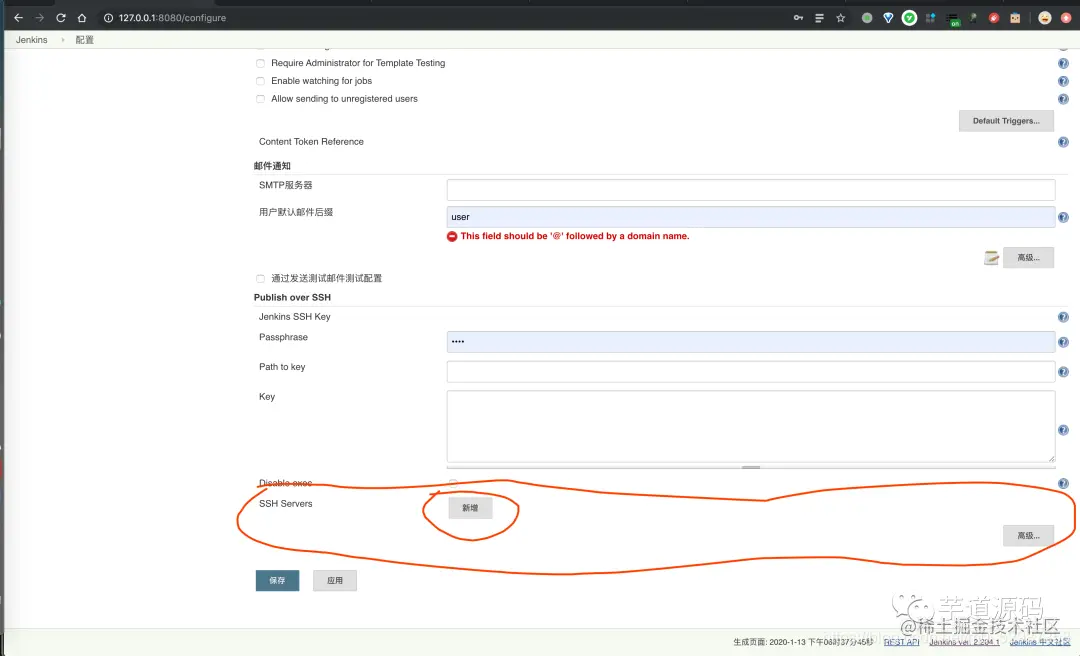The width and height of the screenshot is (1080, 656).
Task: Open help for Content Token Reference
Action: coord(1063,142)
